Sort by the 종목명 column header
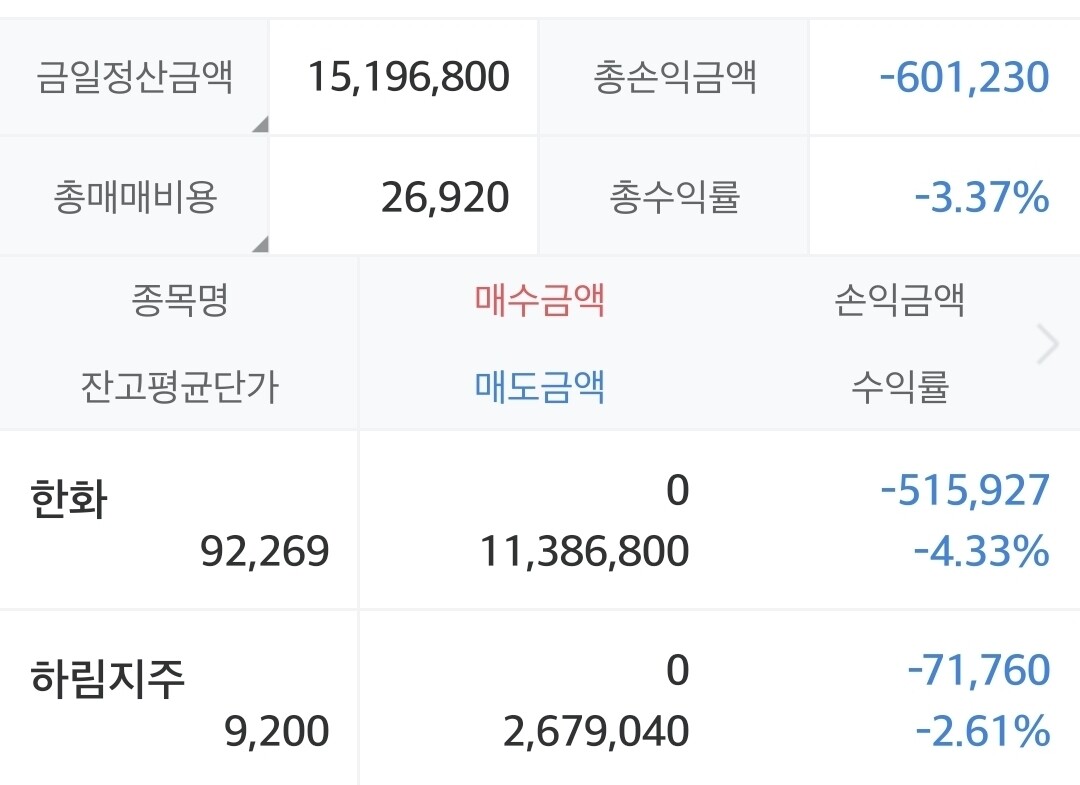 [x=180, y=299]
